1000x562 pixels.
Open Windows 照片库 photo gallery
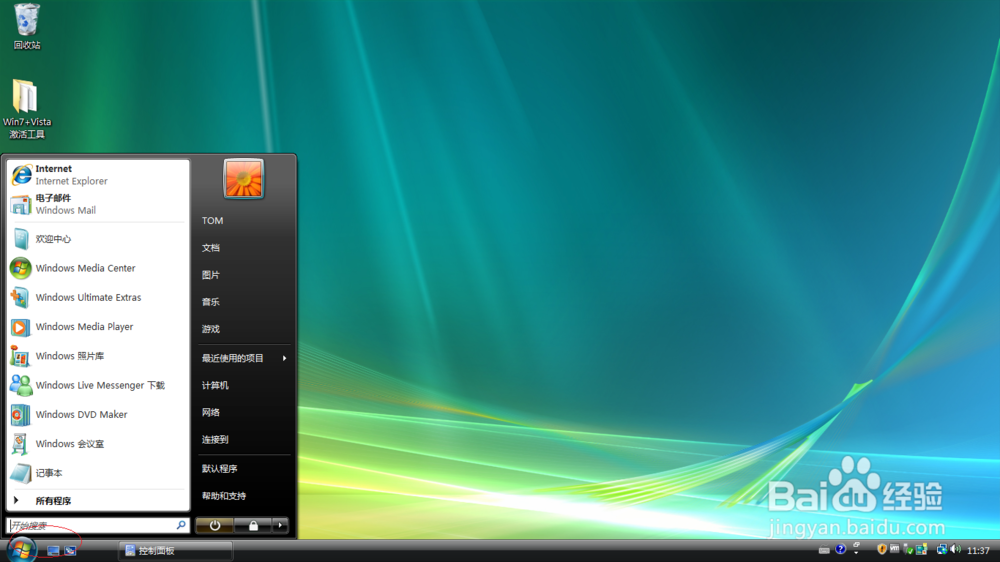[x=98, y=356]
